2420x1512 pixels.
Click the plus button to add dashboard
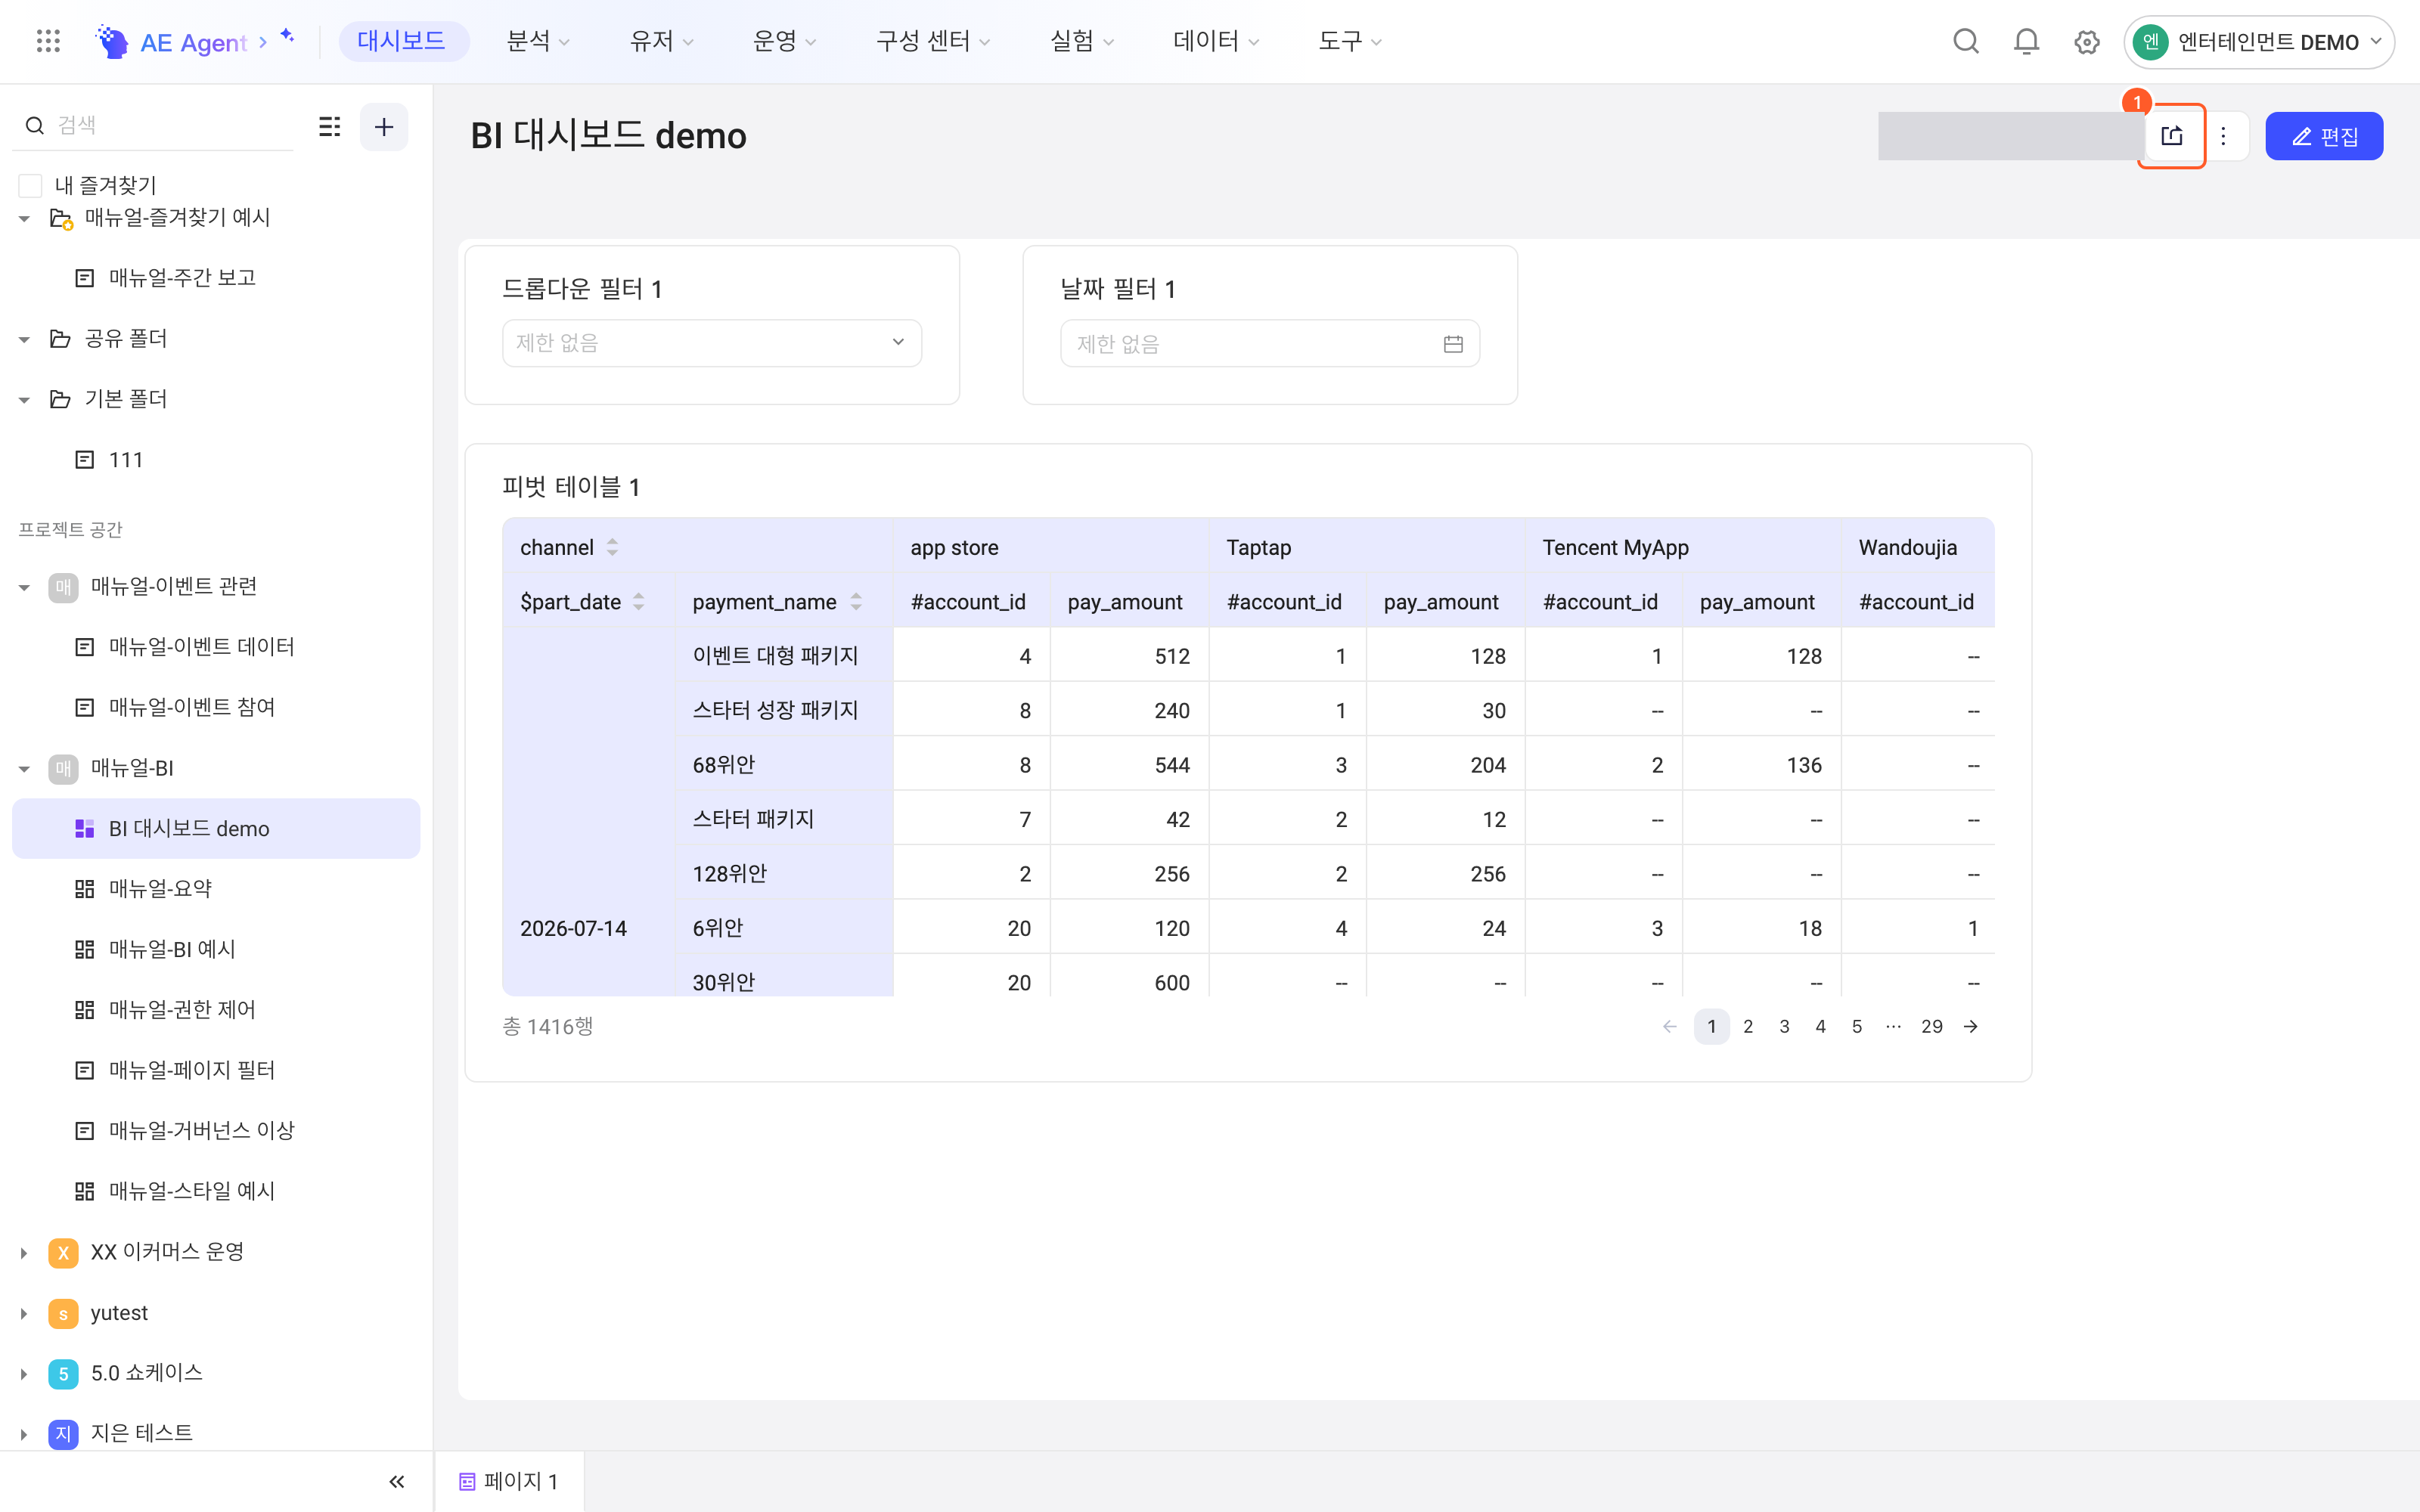[384, 127]
